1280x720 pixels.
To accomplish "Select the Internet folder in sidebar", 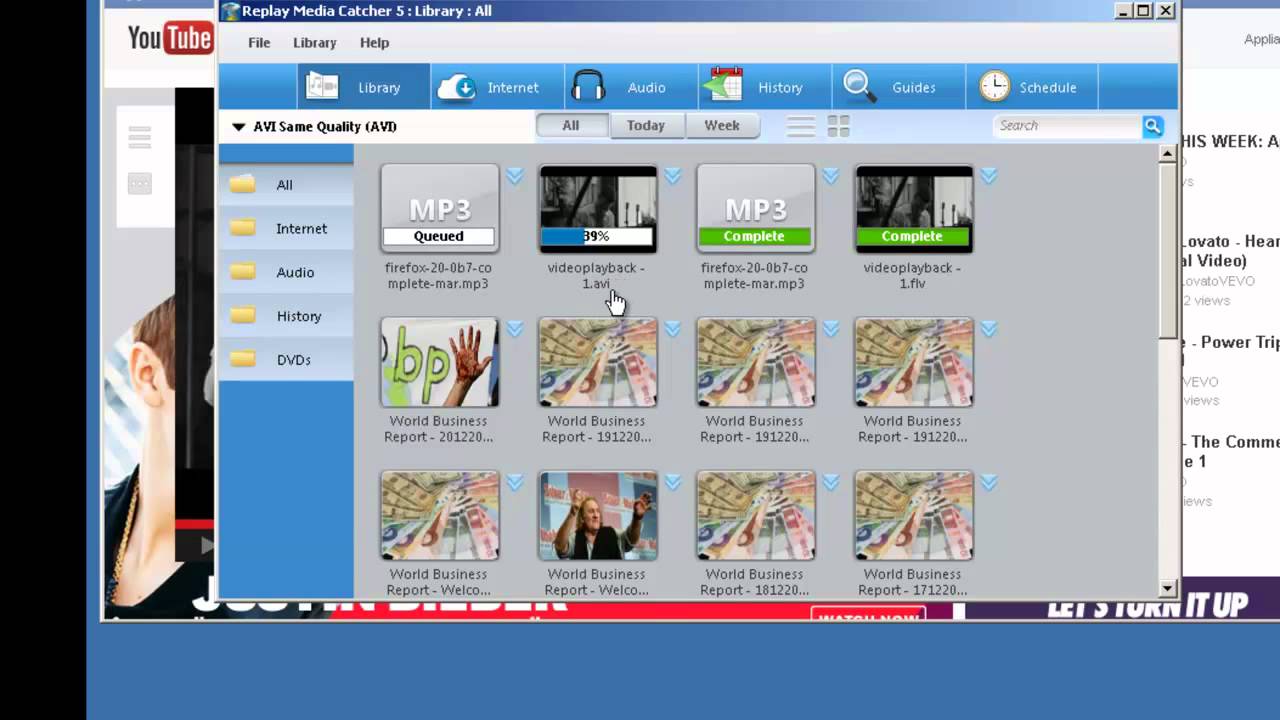I will pos(286,229).
